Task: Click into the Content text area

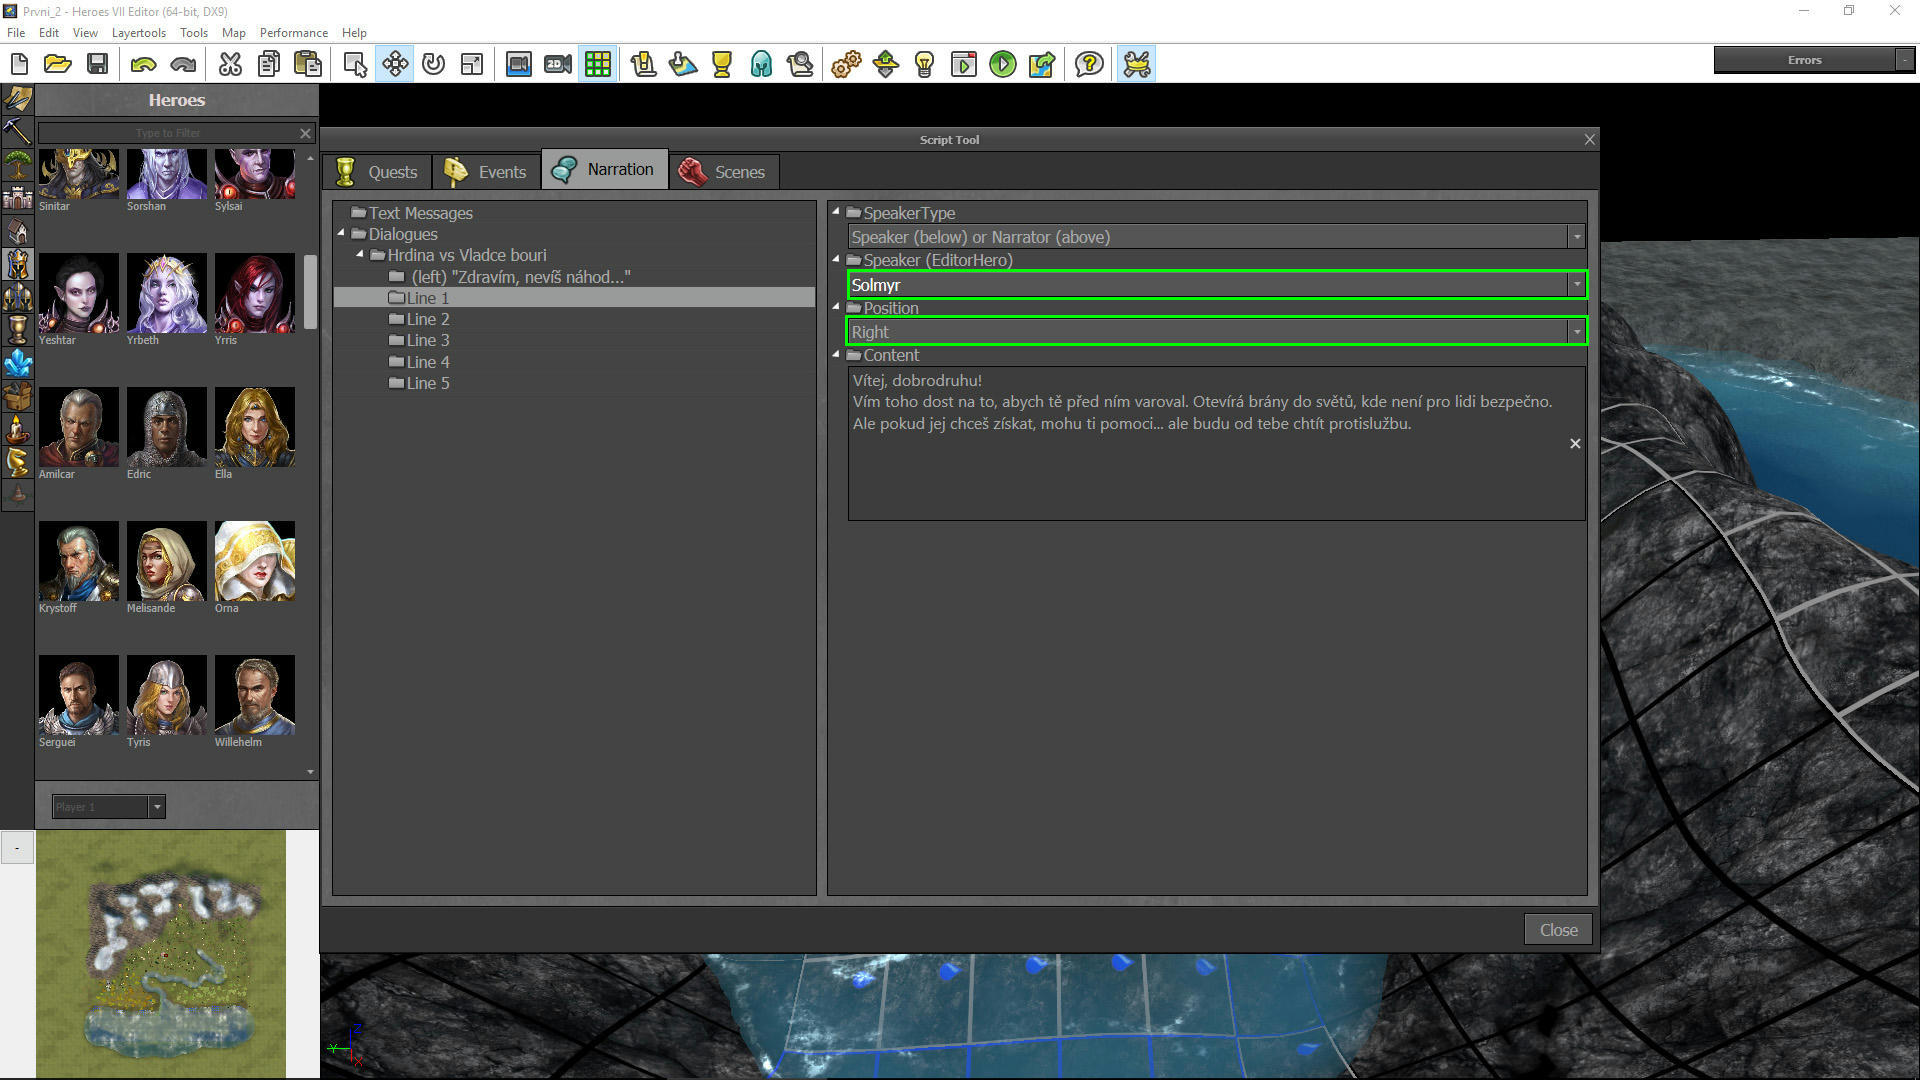Action: [x=1216, y=443]
